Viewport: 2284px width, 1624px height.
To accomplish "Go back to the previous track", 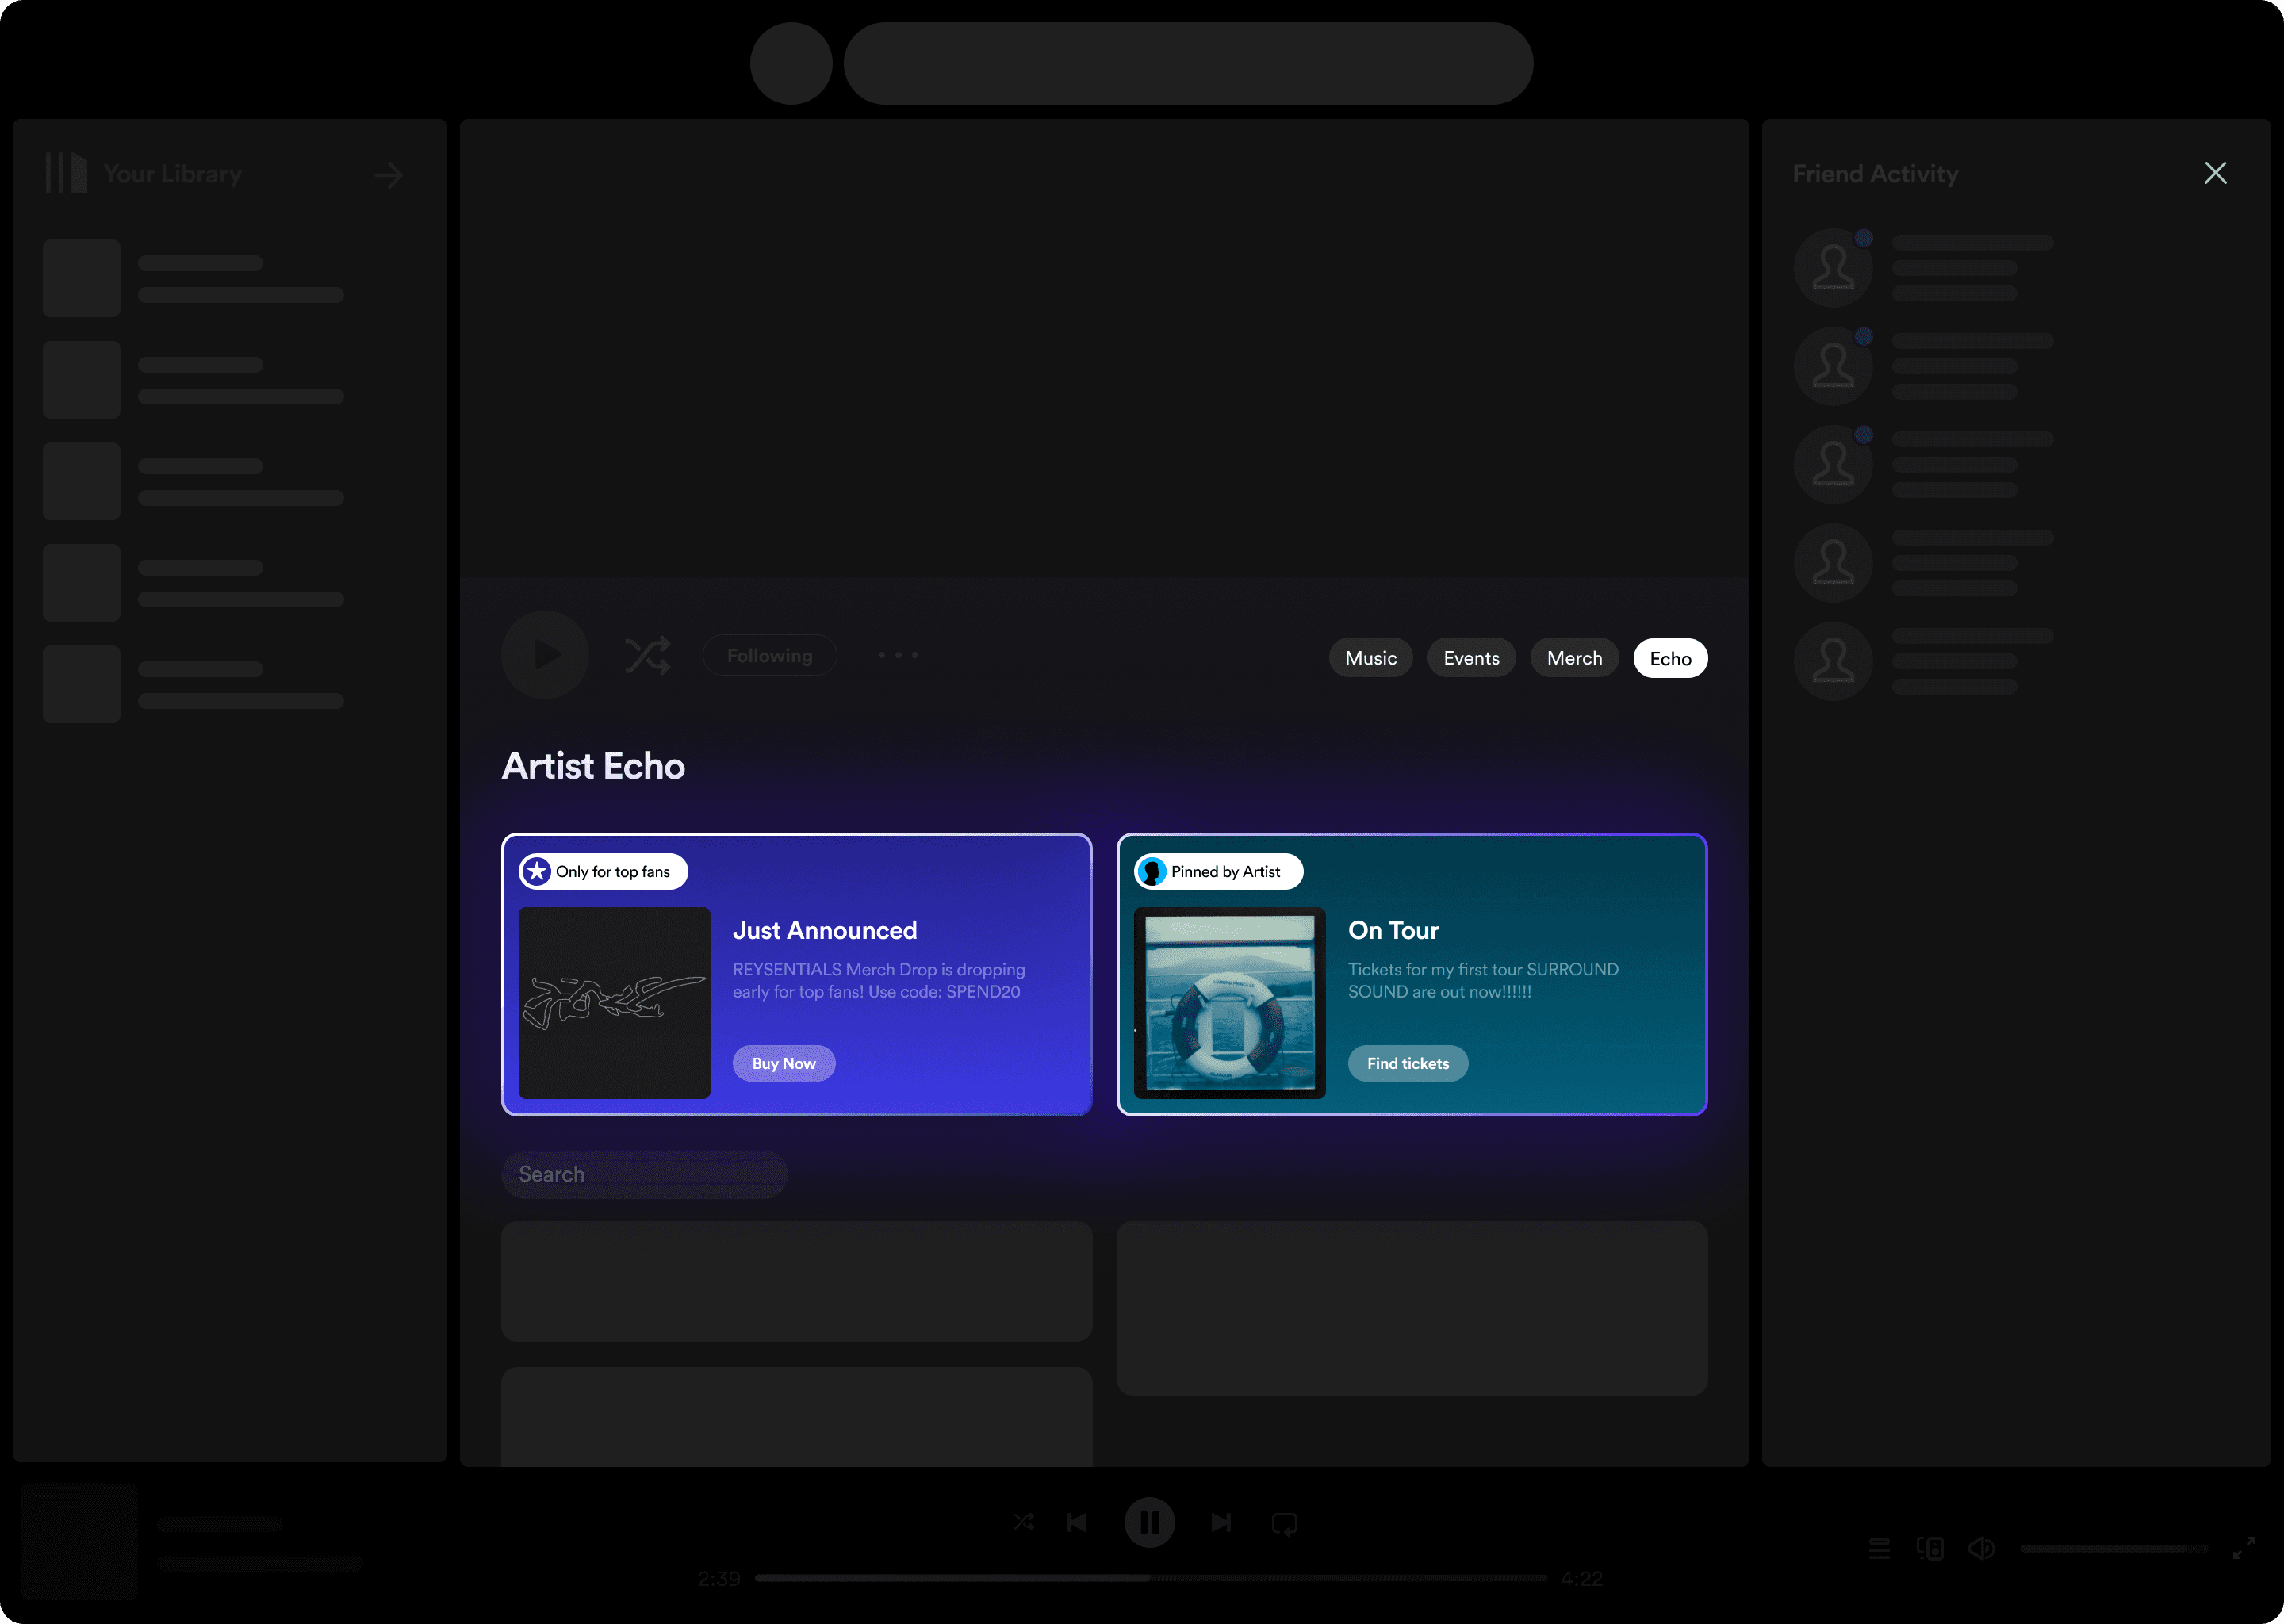I will (1077, 1522).
